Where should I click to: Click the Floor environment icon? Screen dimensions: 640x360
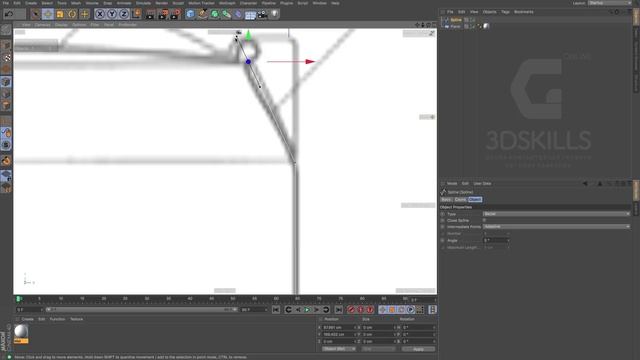coord(250,14)
